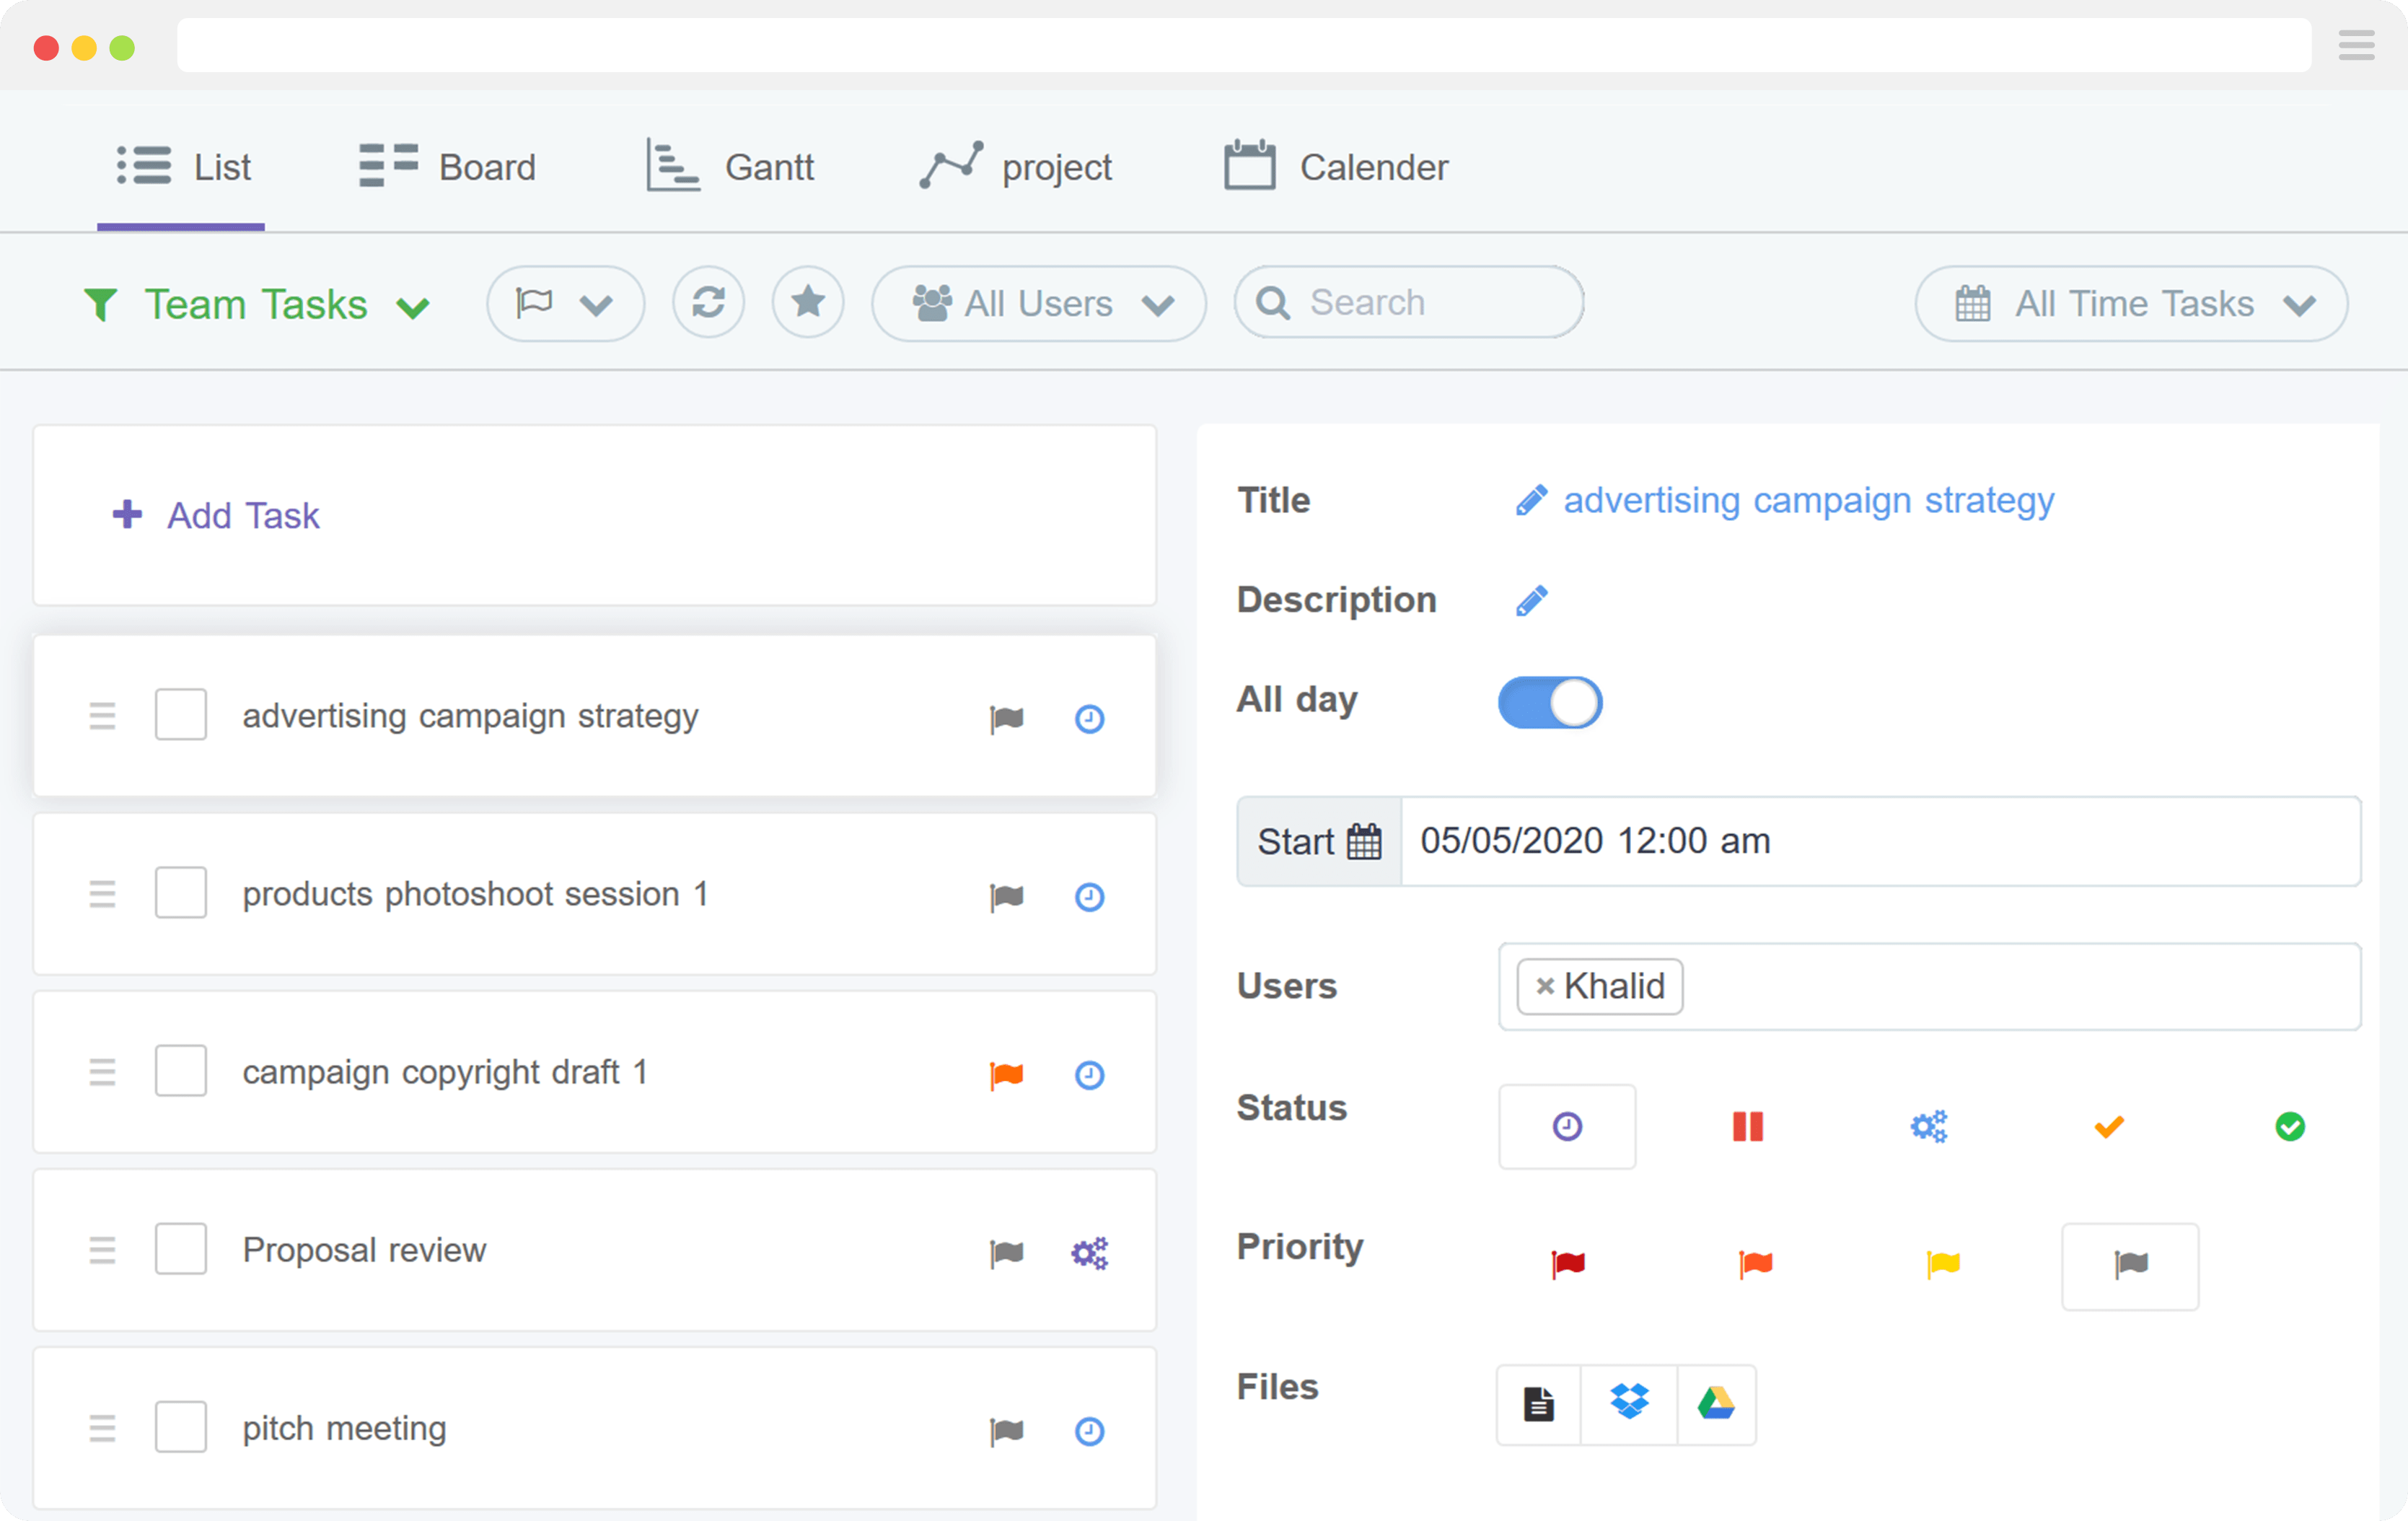Switch to the Gantt tab
The image size is (2408, 1521).
point(731,167)
